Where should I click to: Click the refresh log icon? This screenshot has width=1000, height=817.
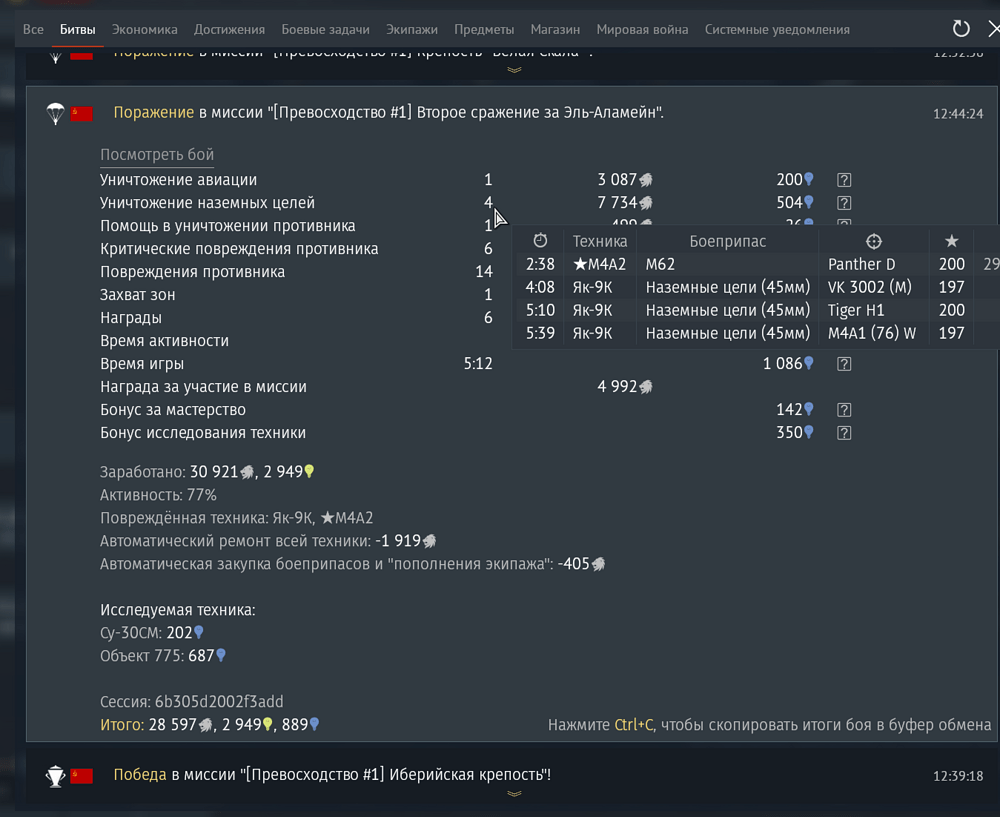coord(960,29)
